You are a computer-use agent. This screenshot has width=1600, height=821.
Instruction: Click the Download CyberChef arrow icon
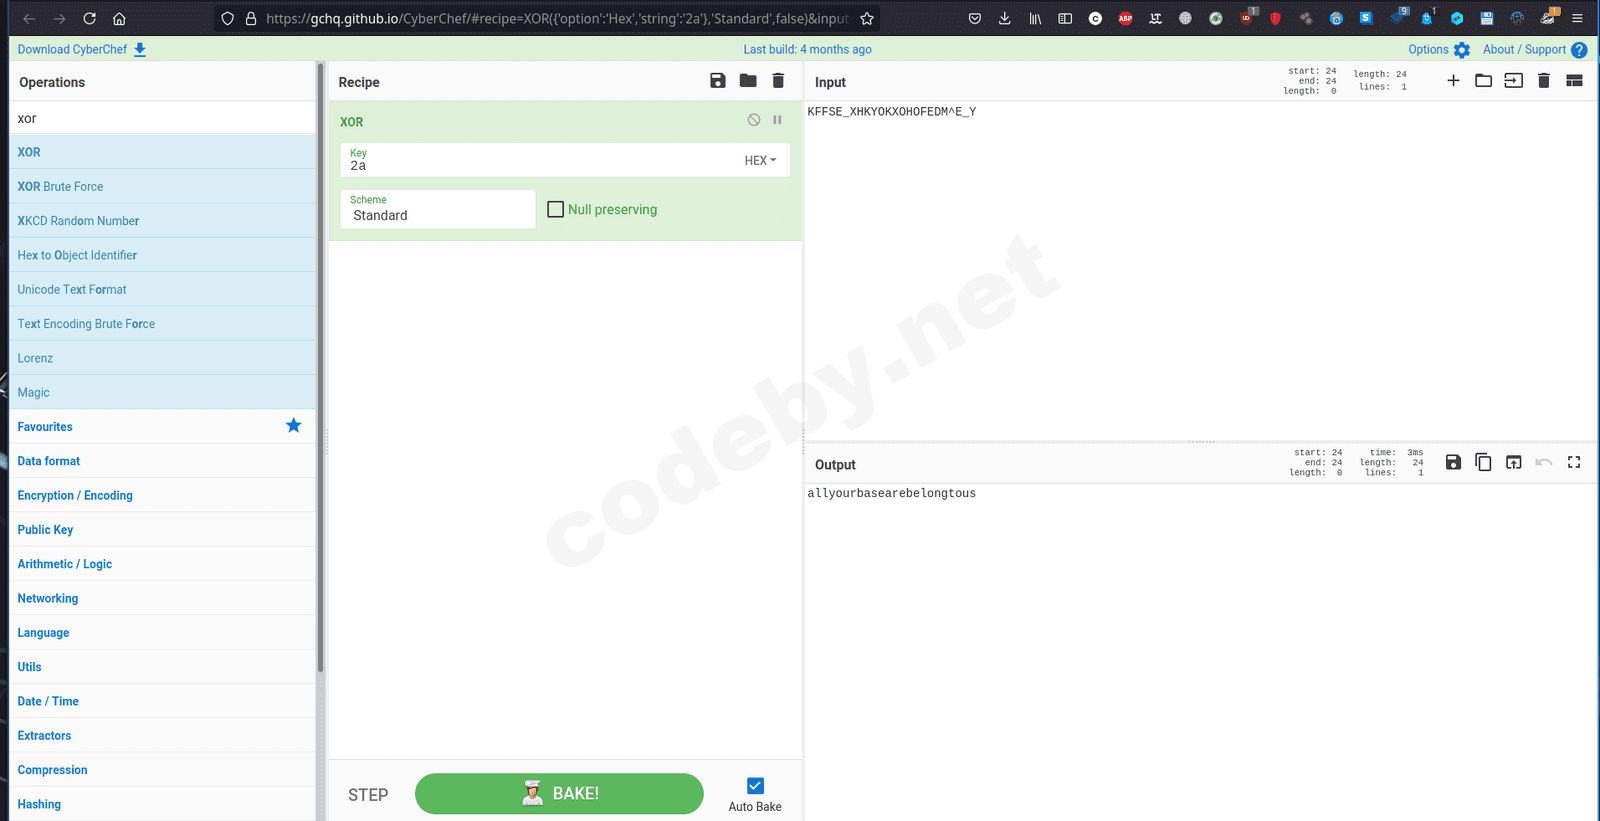[x=140, y=49]
